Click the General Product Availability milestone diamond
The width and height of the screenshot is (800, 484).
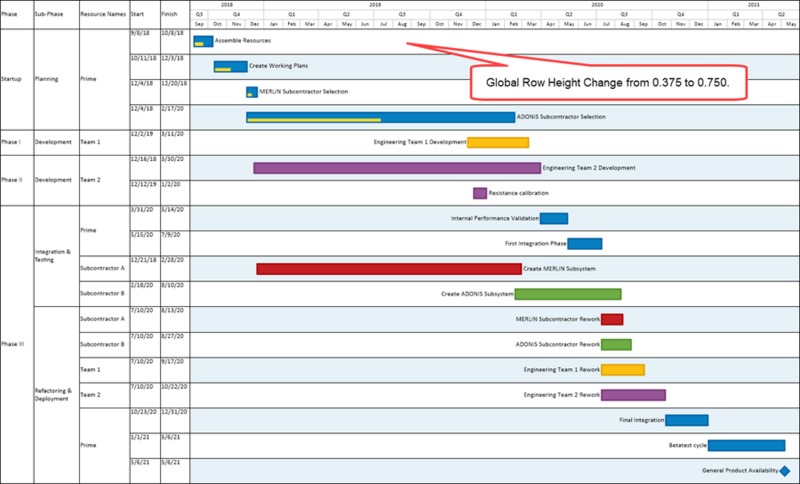(x=785, y=471)
